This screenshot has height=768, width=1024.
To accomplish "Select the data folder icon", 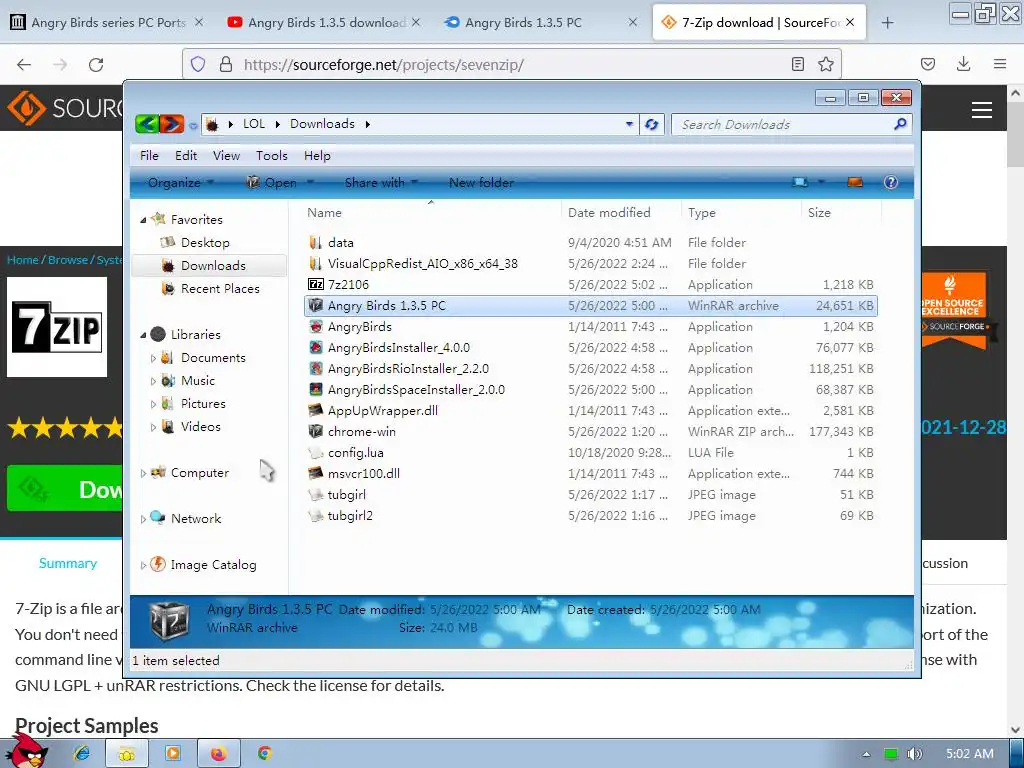I will tap(316, 242).
